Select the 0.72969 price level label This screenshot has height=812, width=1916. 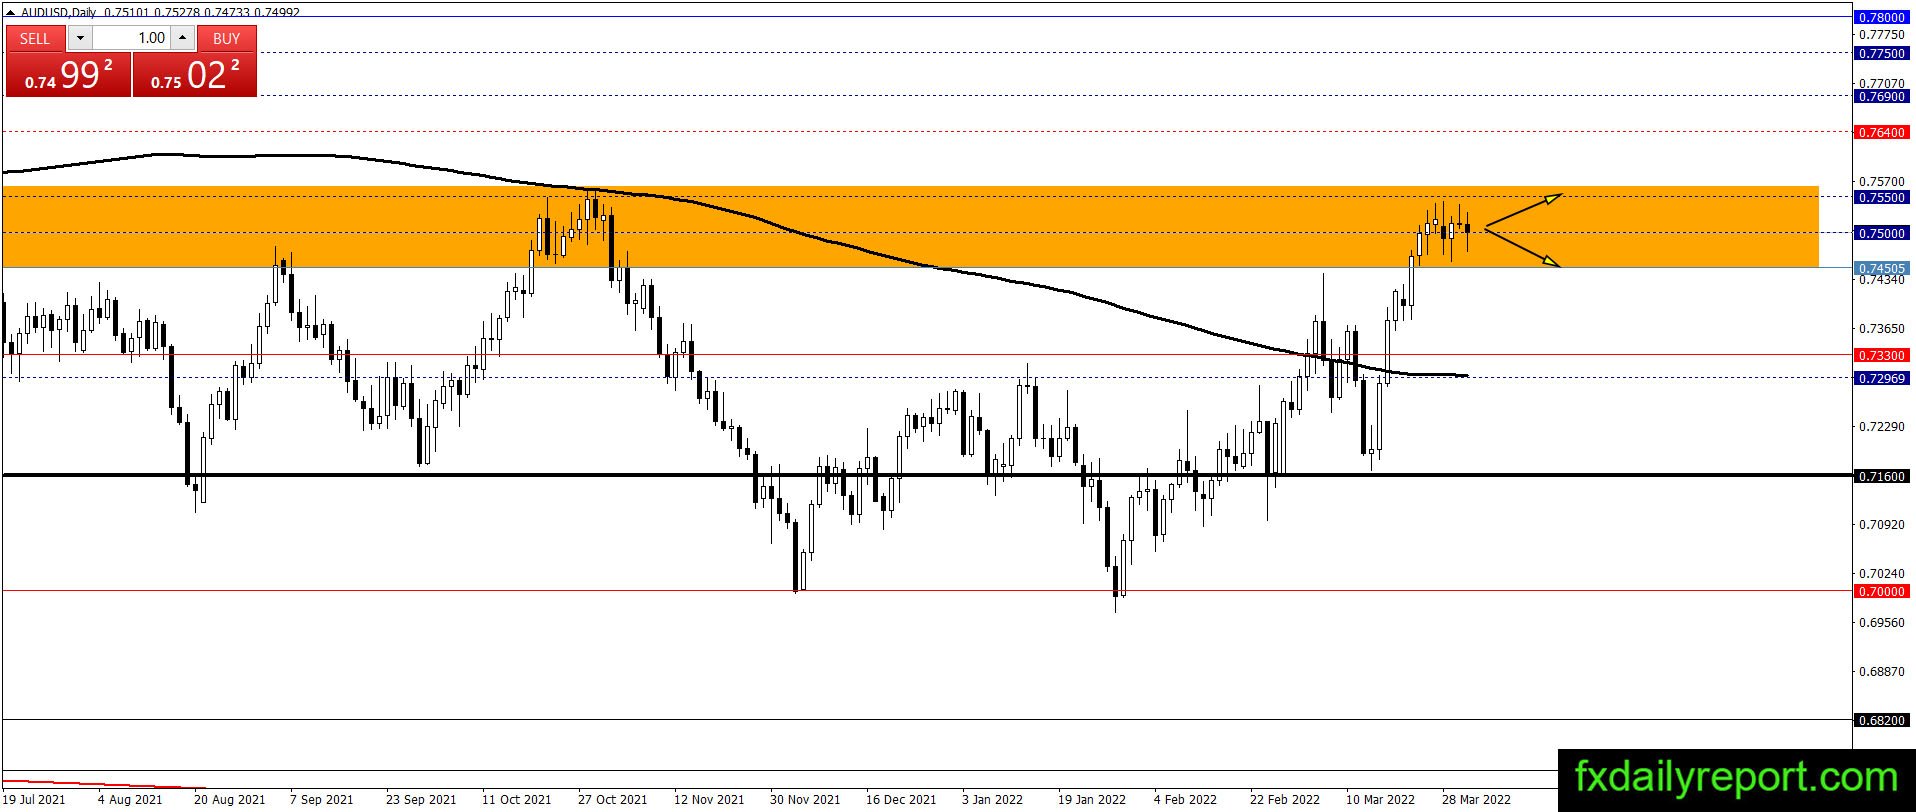tap(1880, 378)
